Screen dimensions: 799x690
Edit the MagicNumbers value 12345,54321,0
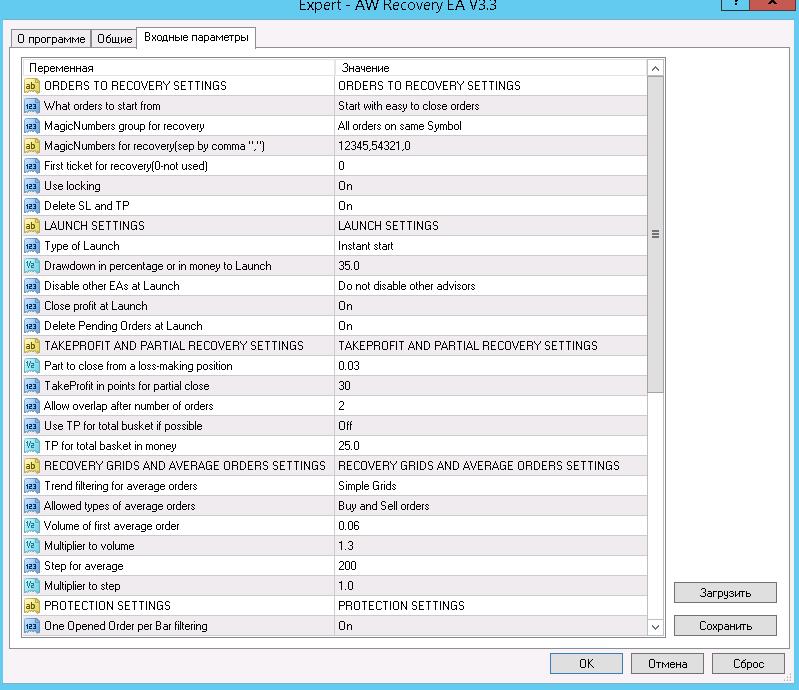[x=491, y=146]
